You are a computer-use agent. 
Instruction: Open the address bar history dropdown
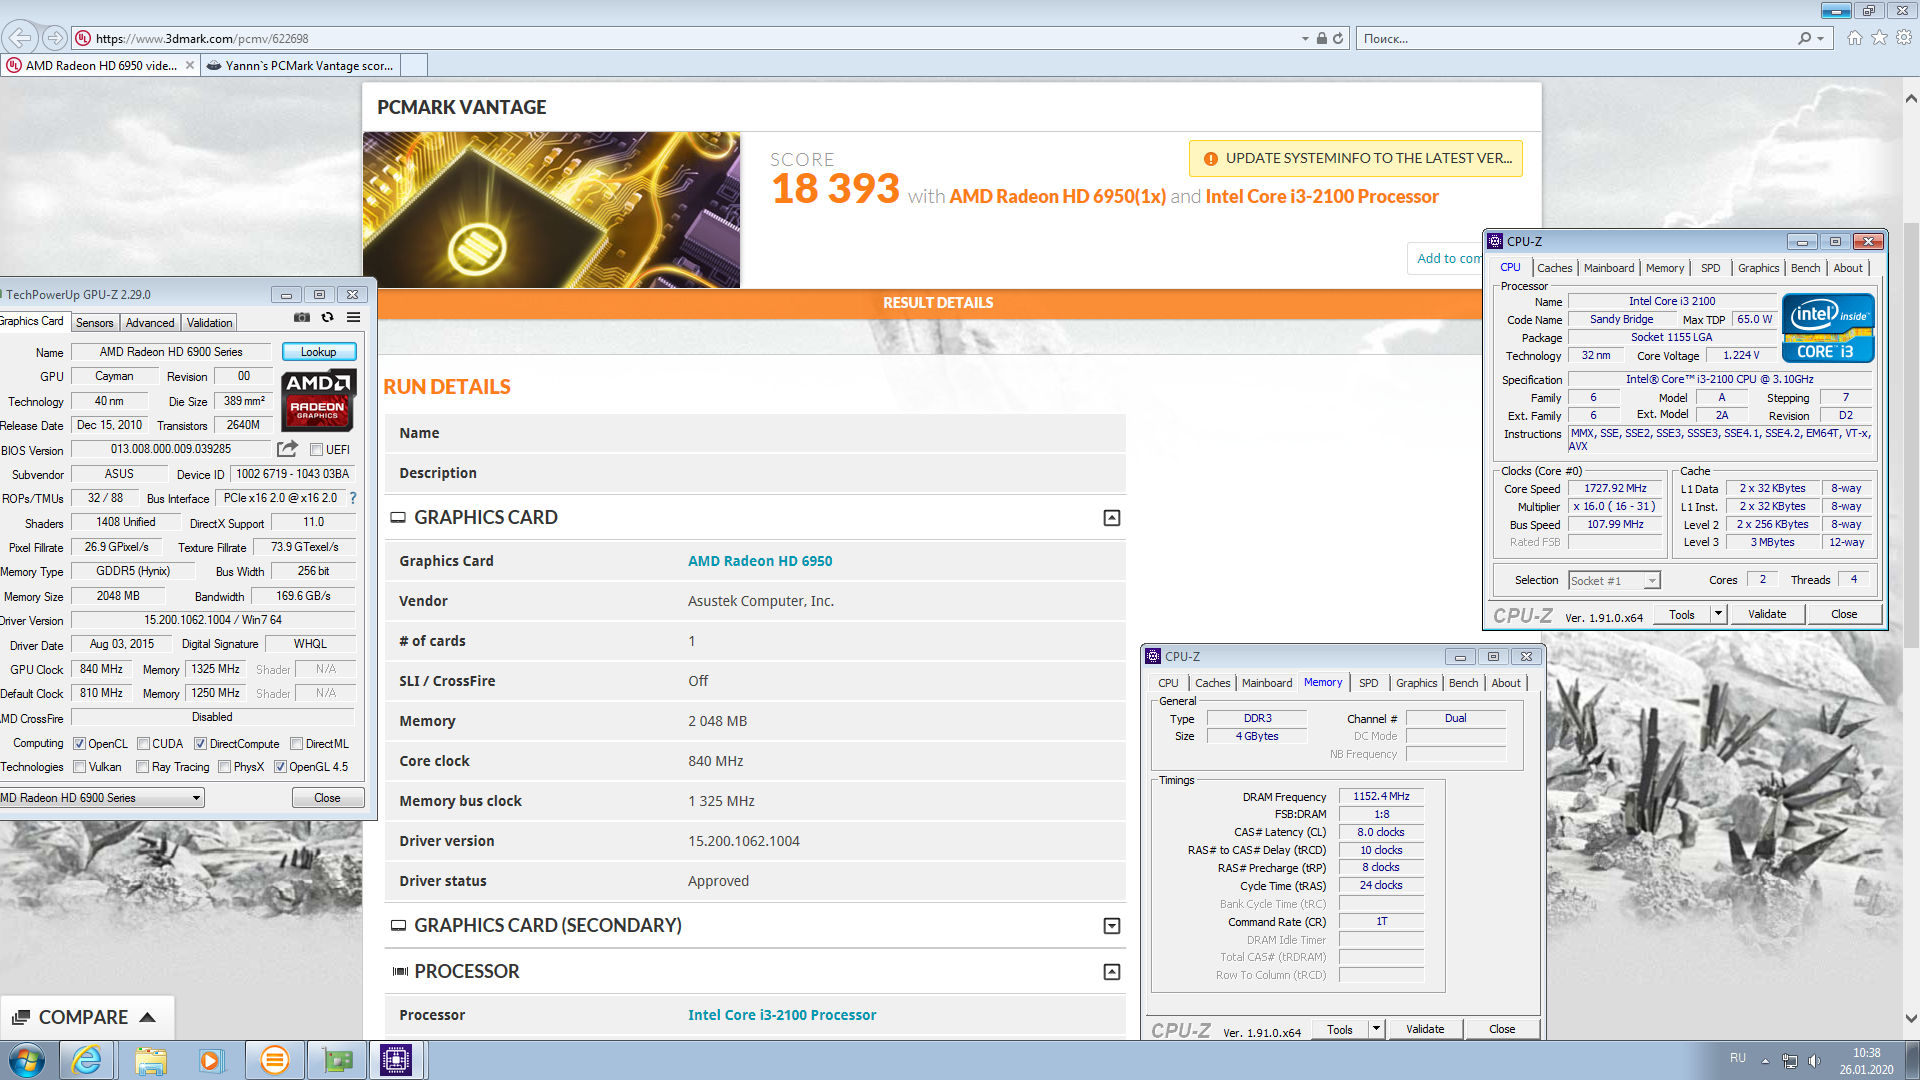click(x=1305, y=38)
